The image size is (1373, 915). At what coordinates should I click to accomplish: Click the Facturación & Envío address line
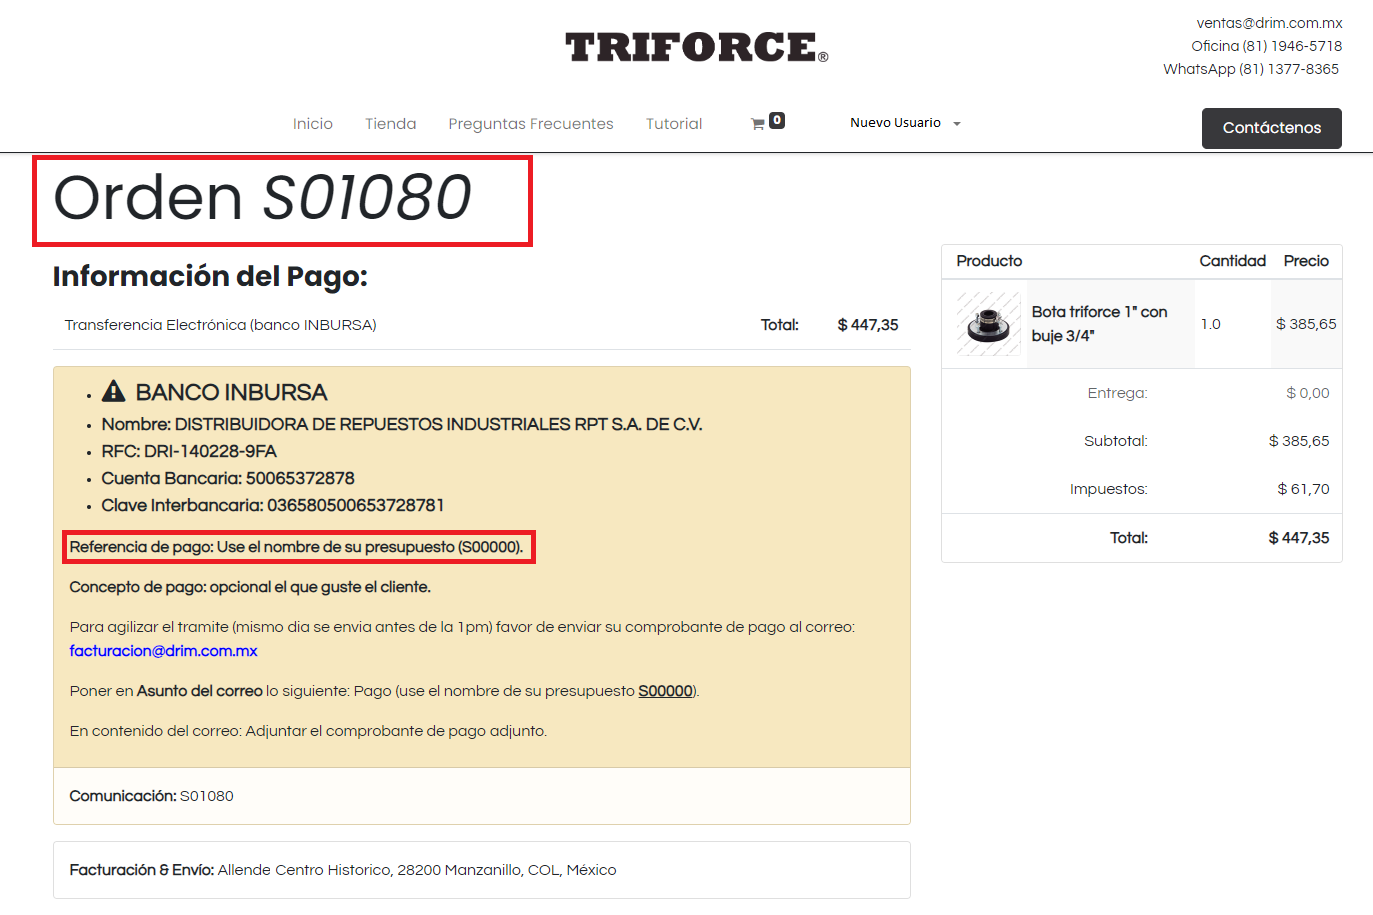[343, 870]
